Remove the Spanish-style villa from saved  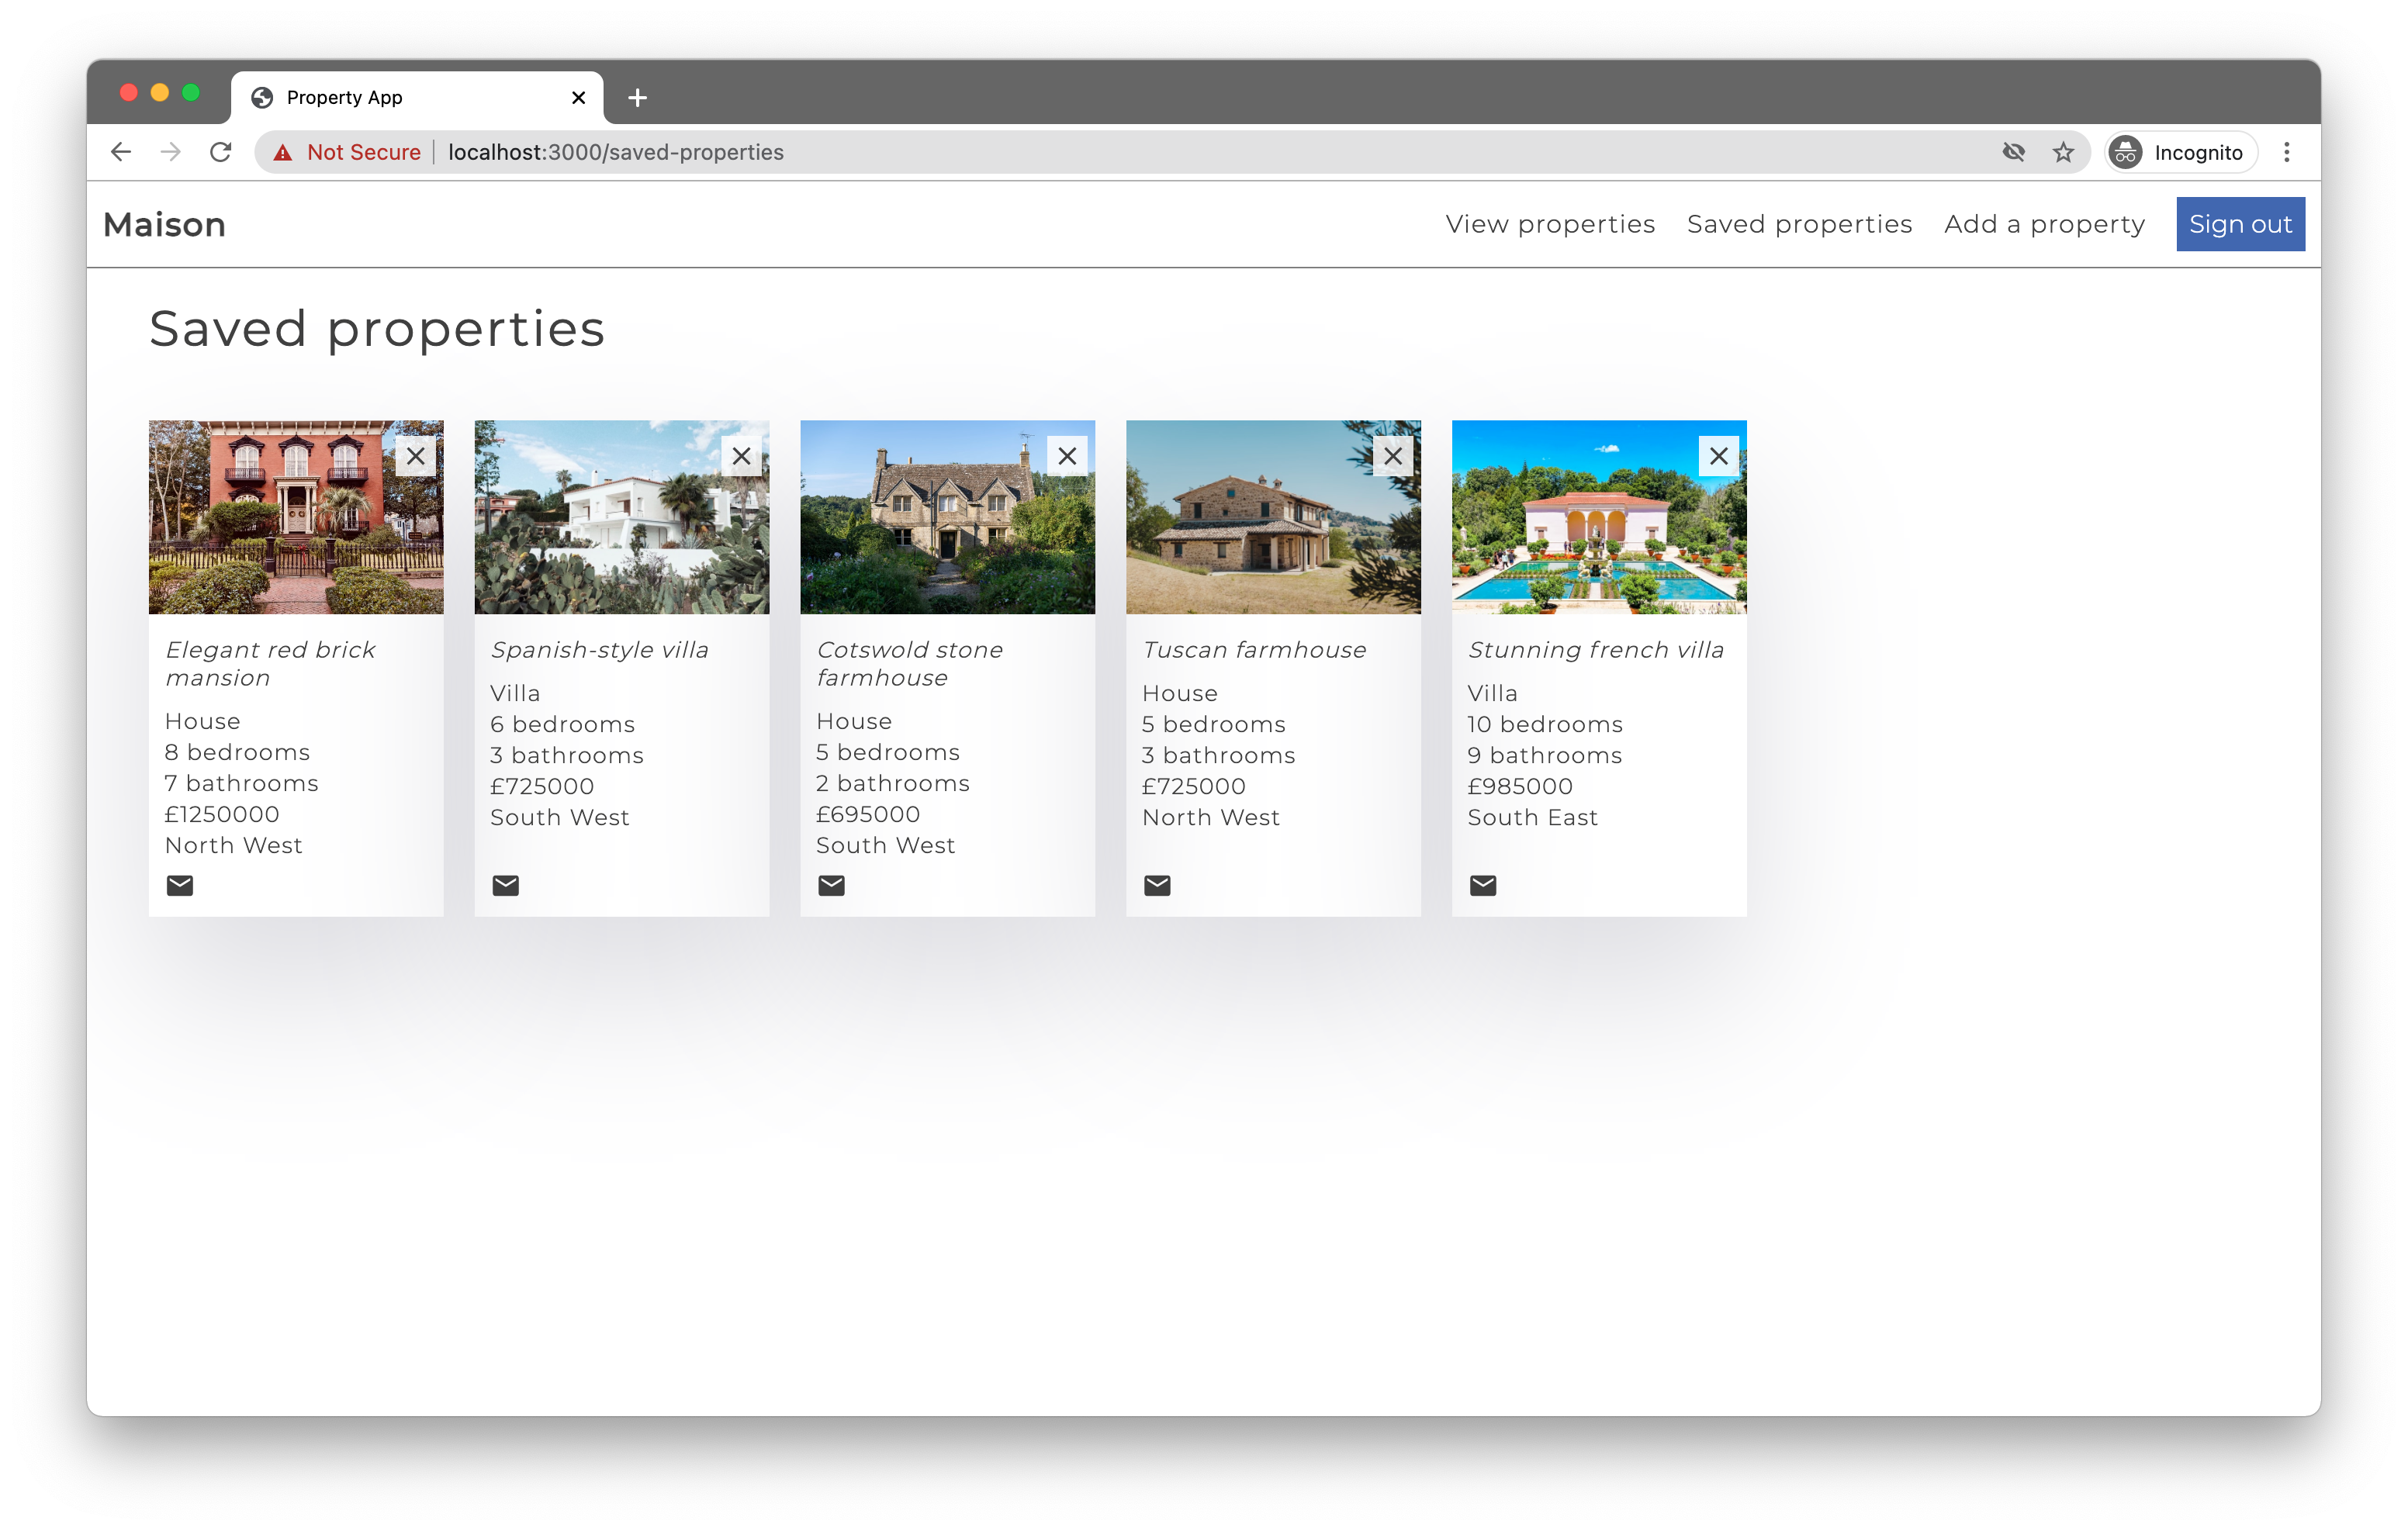(x=741, y=456)
